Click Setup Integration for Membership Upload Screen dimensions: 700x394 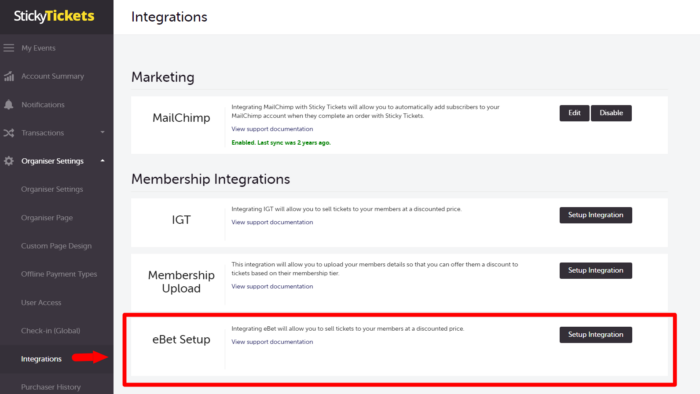(596, 270)
